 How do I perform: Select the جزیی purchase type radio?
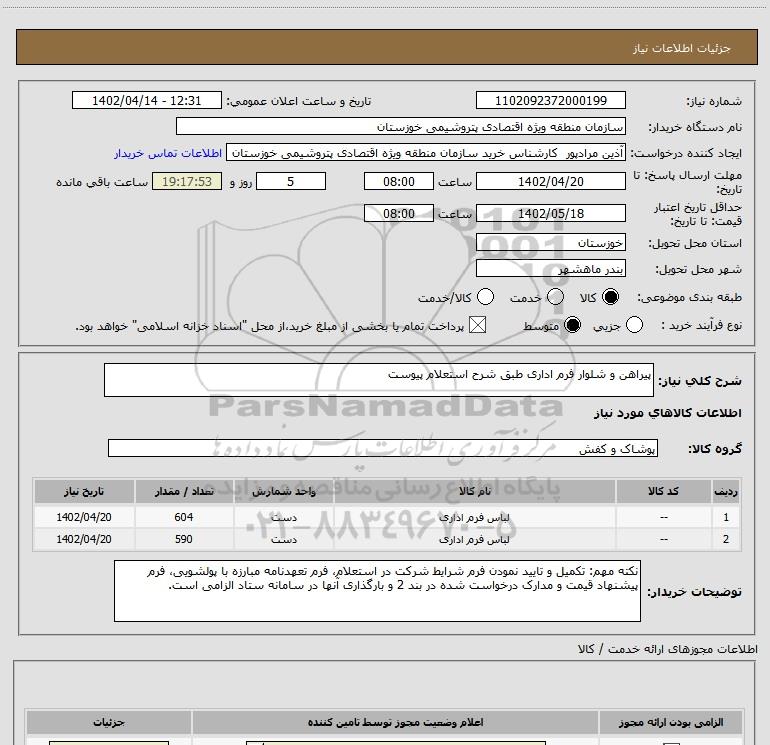[x=634, y=325]
